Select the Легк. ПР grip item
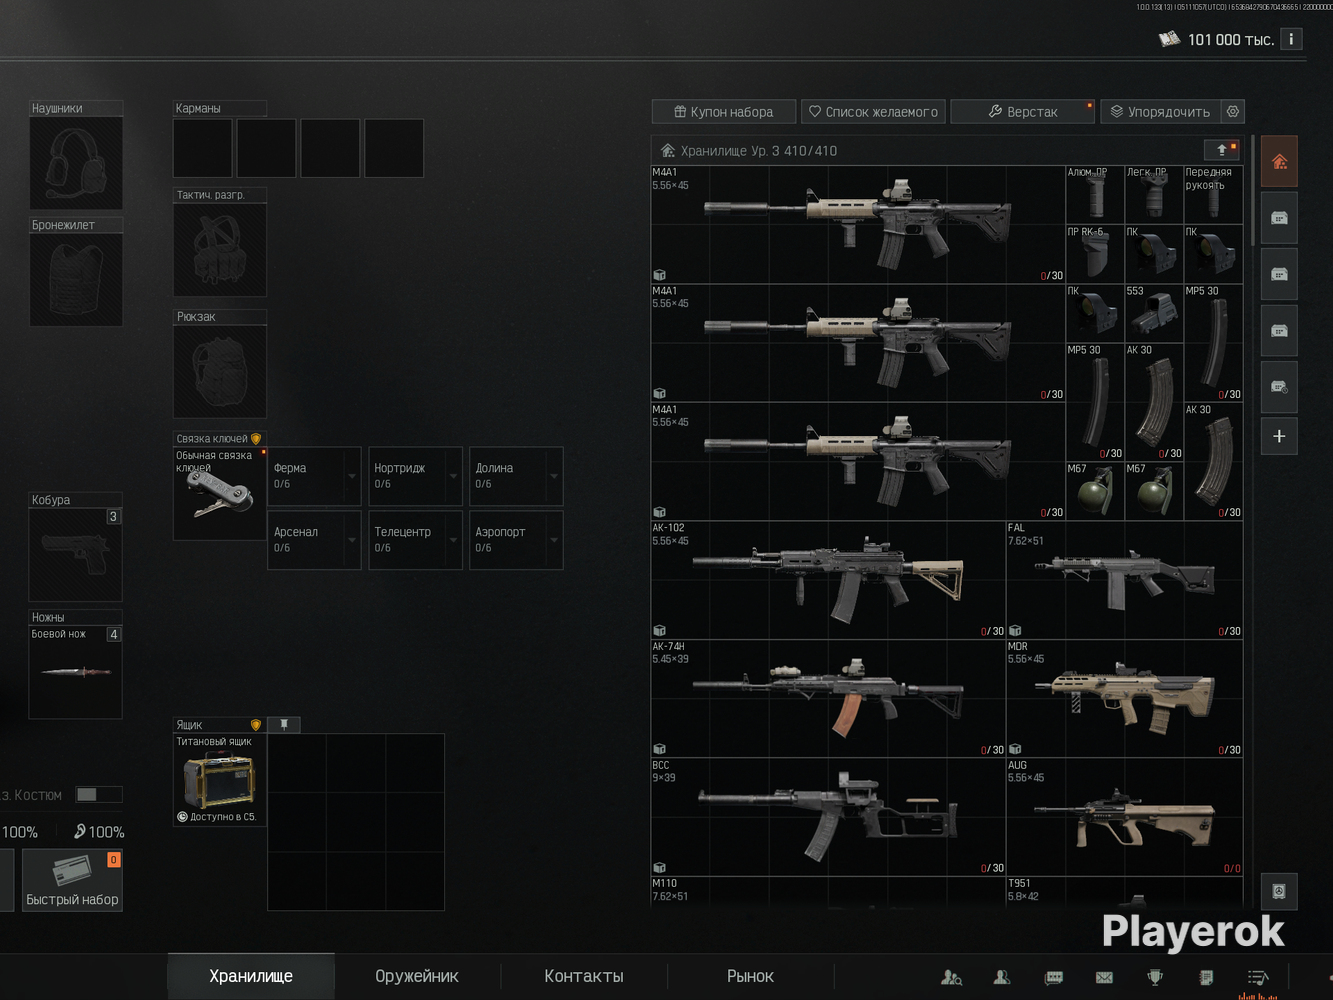1333x1000 pixels. click(x=1154, y=195)
